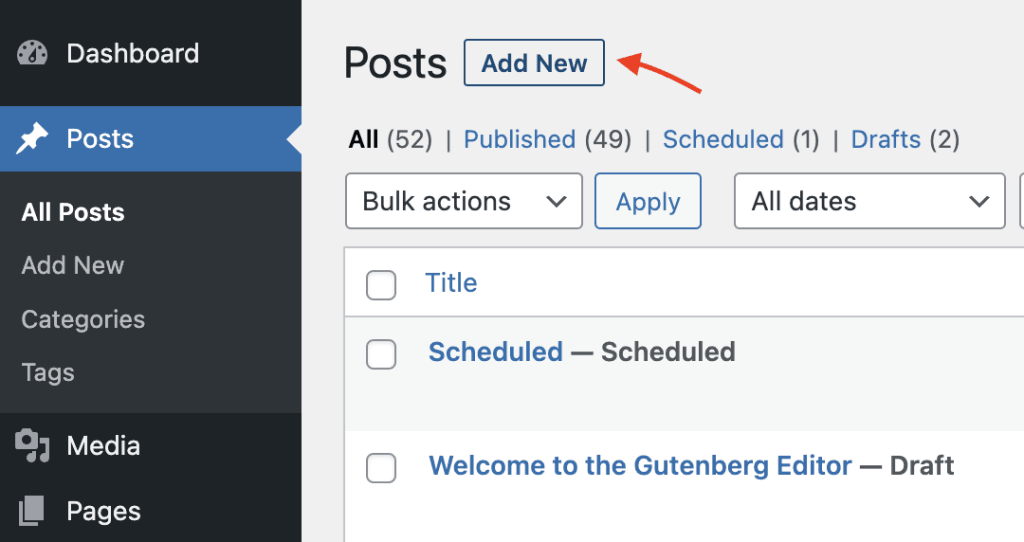The width and height of the screenshot is (1024, 542).
Task: Click the Posts pushpin icon
Action: tap(32, 139)
